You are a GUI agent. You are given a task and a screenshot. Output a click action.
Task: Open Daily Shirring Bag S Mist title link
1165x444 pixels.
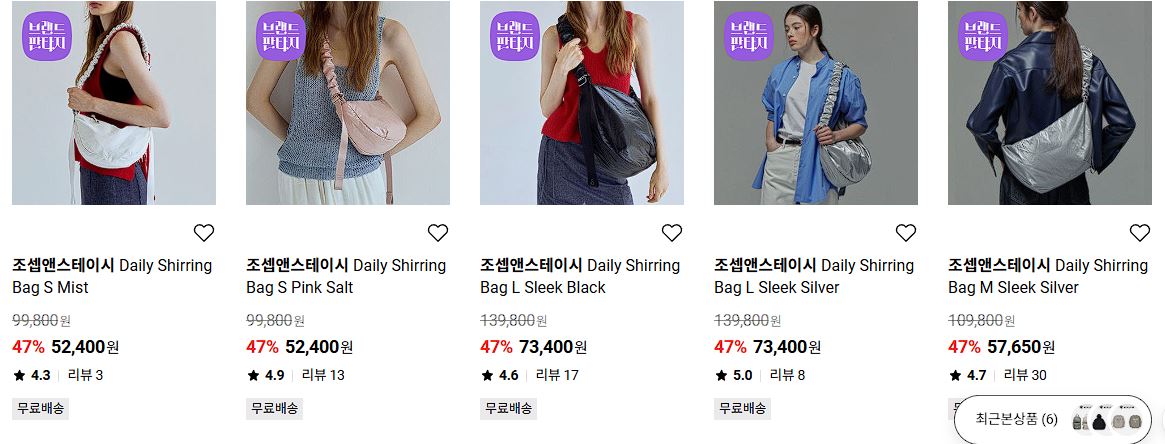click(x=112, y=276)
